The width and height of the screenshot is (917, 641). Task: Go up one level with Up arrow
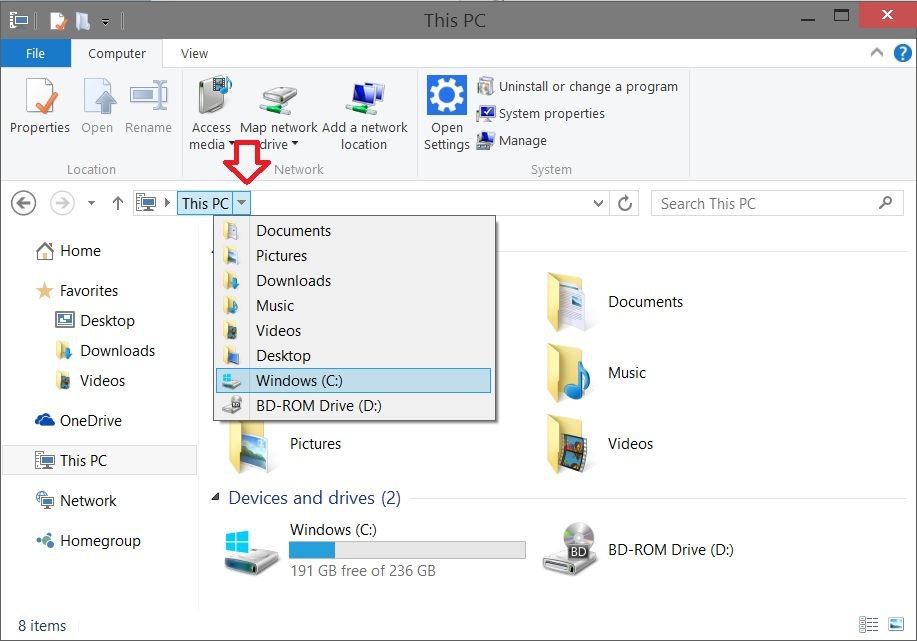117,203
